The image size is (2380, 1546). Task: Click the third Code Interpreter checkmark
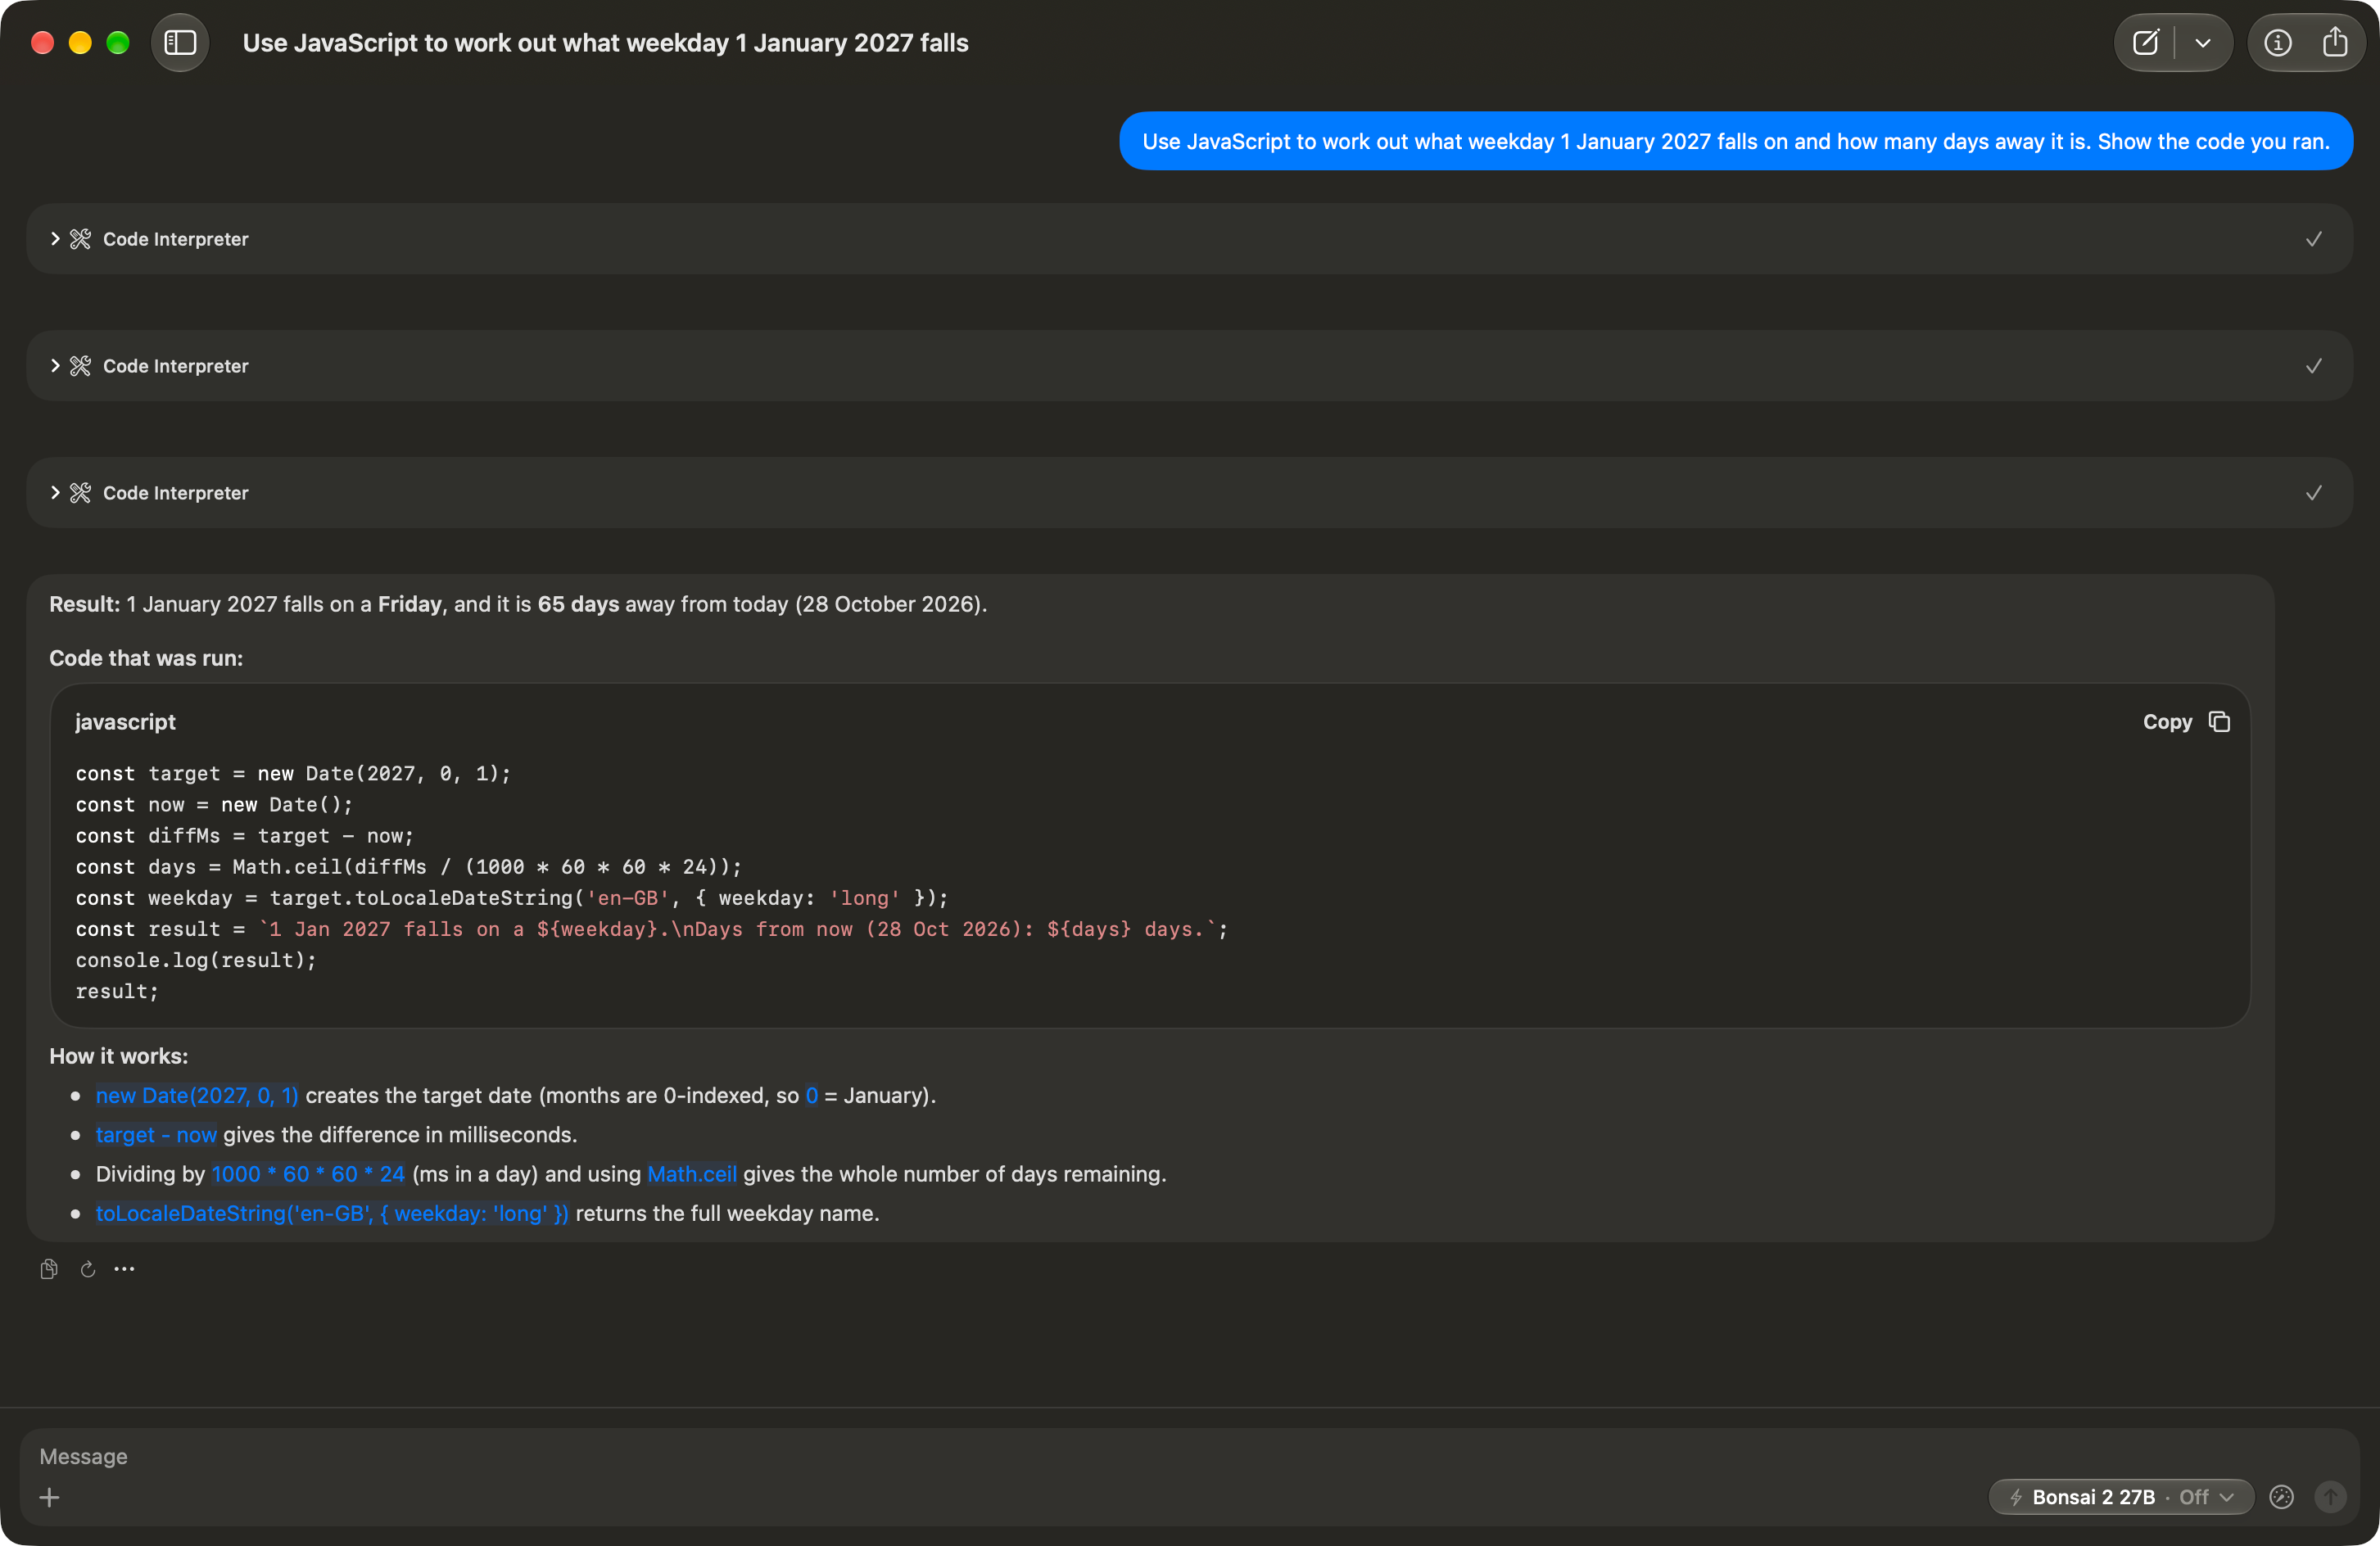pos(2313,493)
